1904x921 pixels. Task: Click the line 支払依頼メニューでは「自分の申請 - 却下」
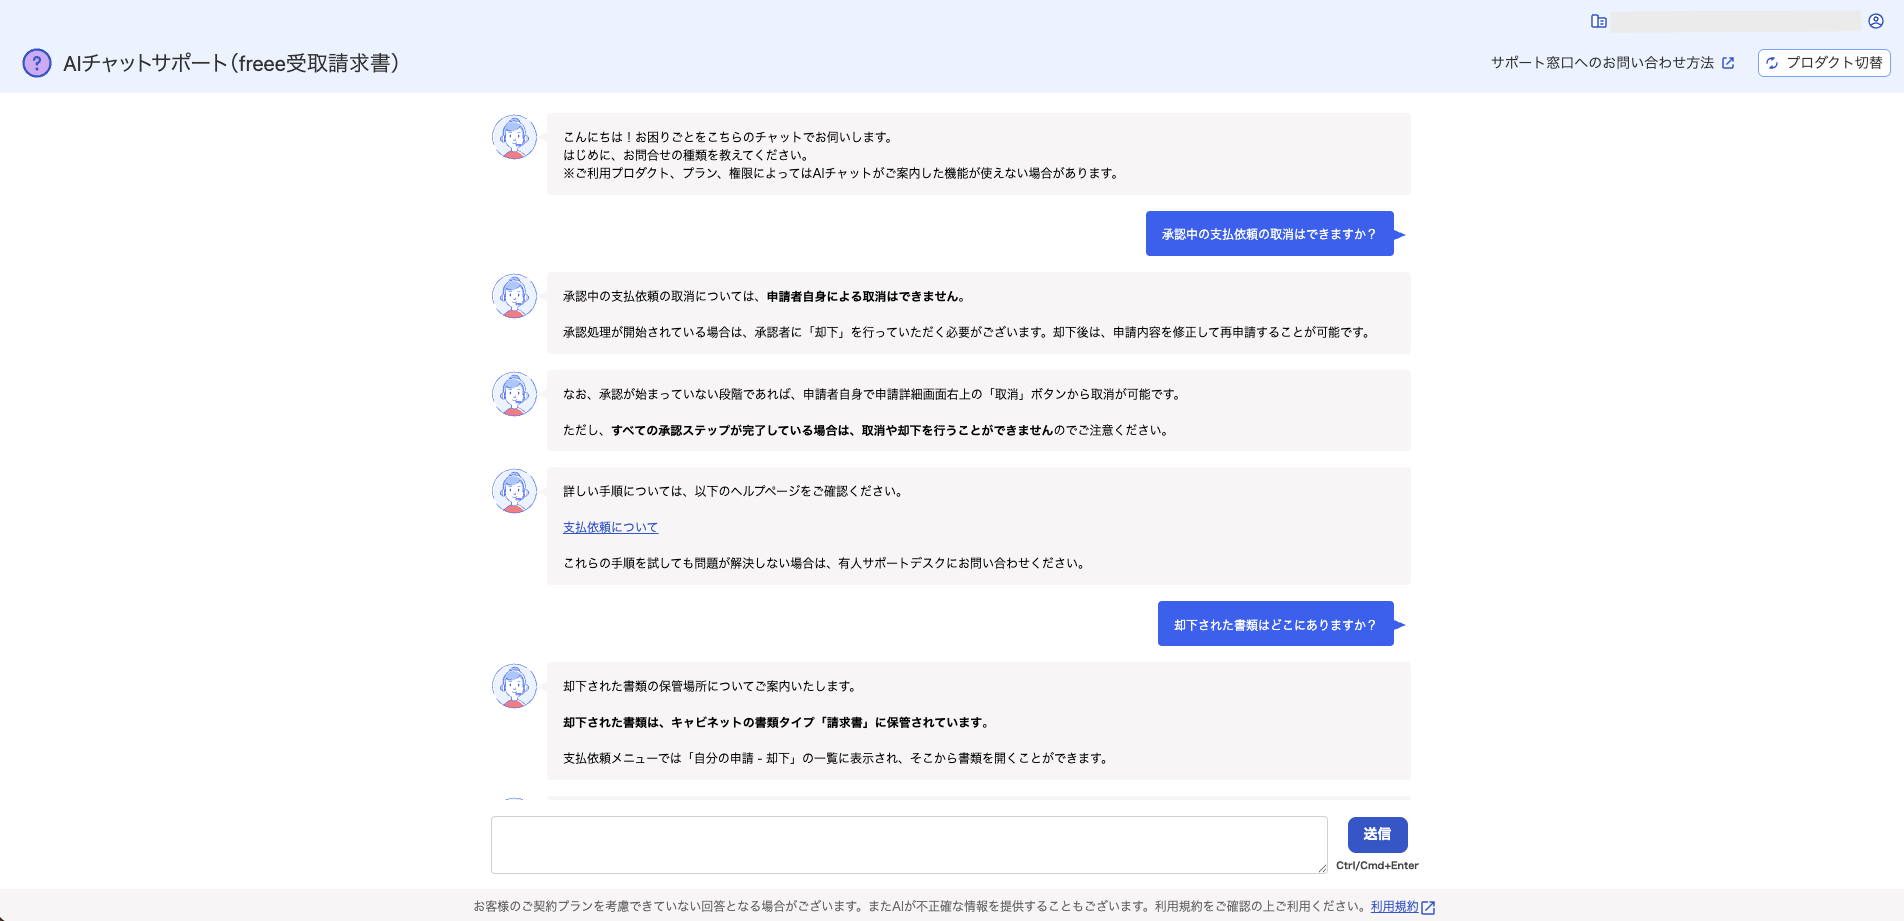pos(836,758)
